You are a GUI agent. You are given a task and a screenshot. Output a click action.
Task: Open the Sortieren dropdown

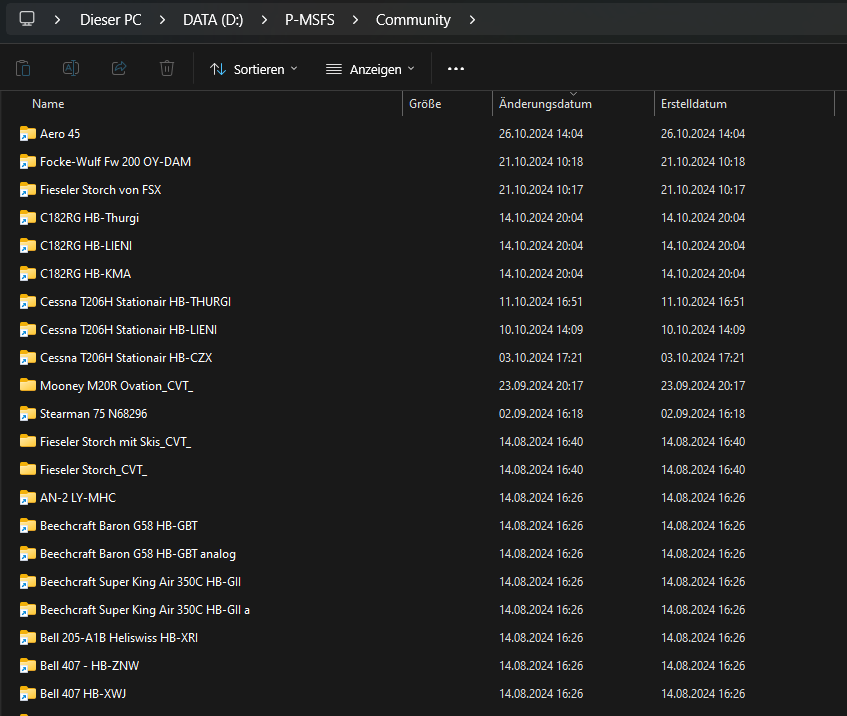[x=253, y=69]
